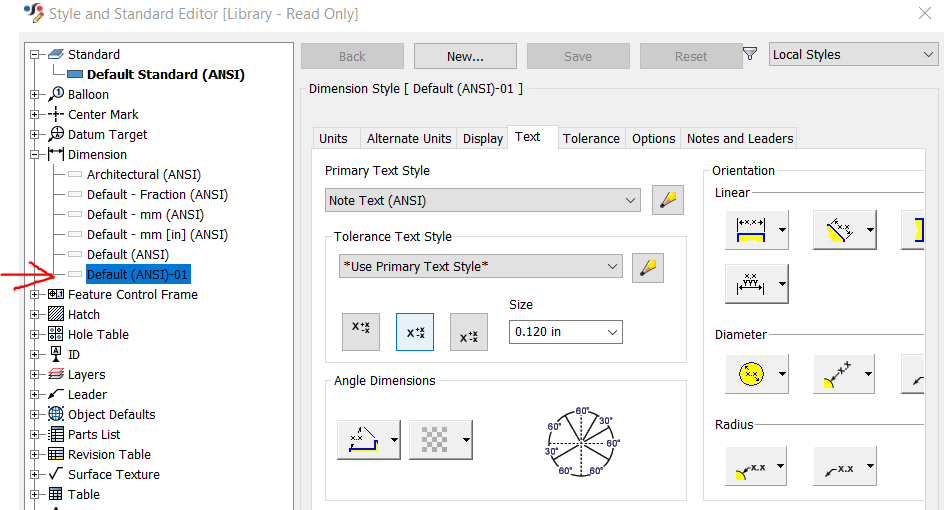Viewport: 944px width, 510px height.
Task: Click the Layers style icon
Action: [56, 374]
